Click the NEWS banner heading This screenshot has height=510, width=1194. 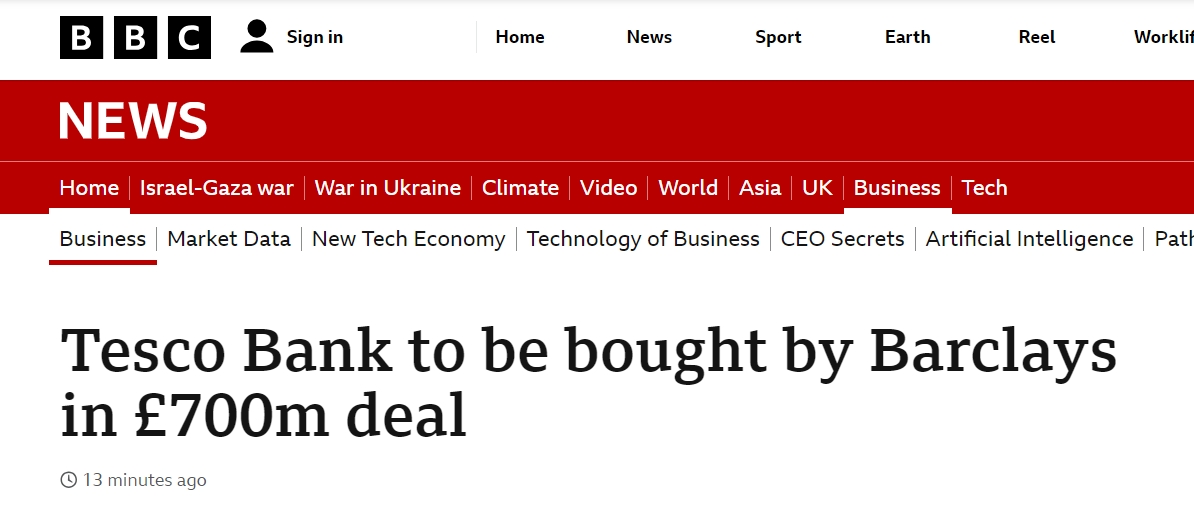[x=133, y=121]
